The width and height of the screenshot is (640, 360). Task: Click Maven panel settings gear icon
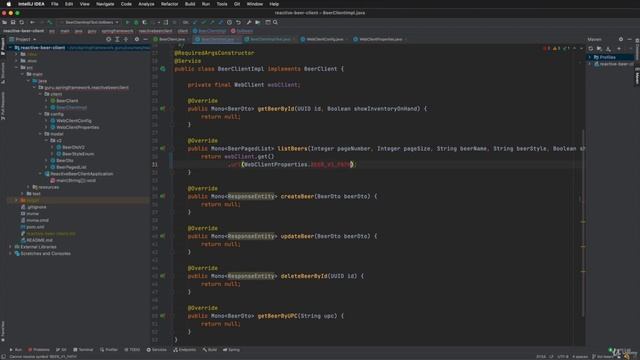pos(621,39)
